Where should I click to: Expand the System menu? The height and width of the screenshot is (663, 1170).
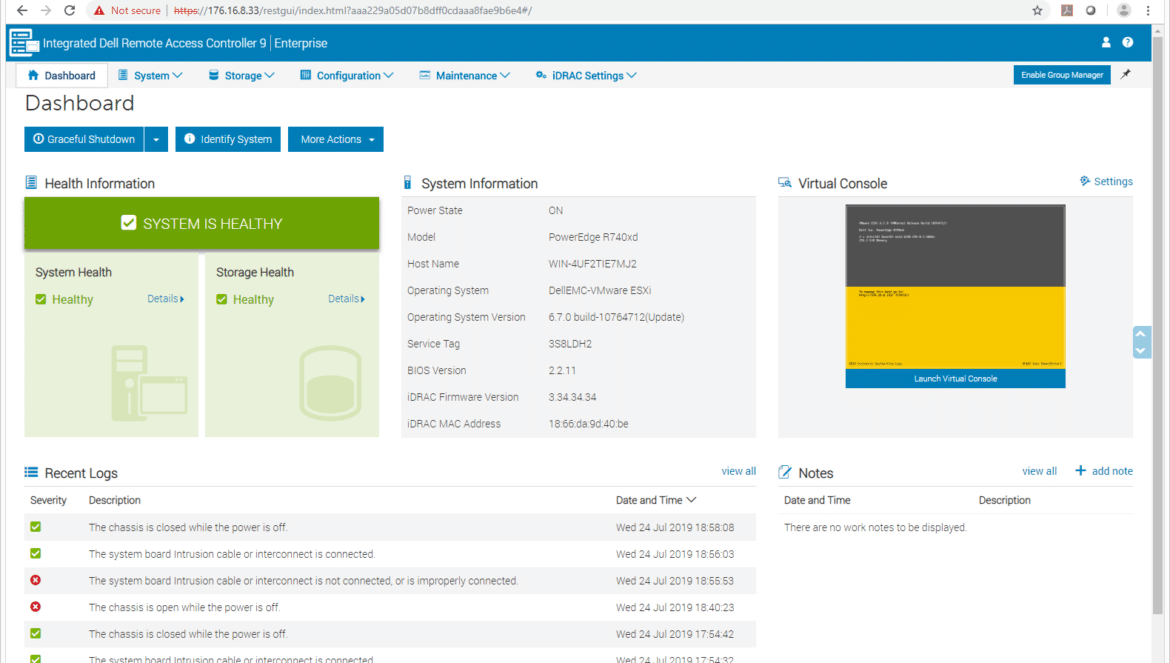[x=150, y=75]
